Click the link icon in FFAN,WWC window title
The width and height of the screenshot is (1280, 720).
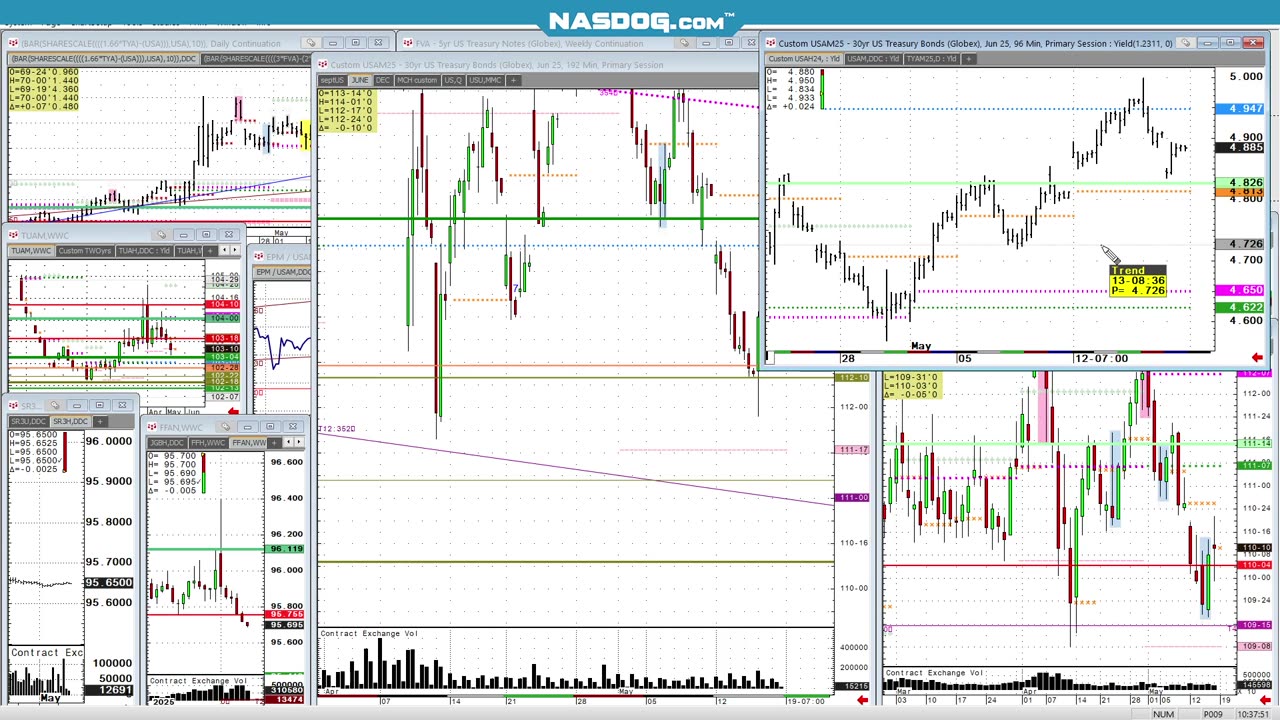point(226,427)
